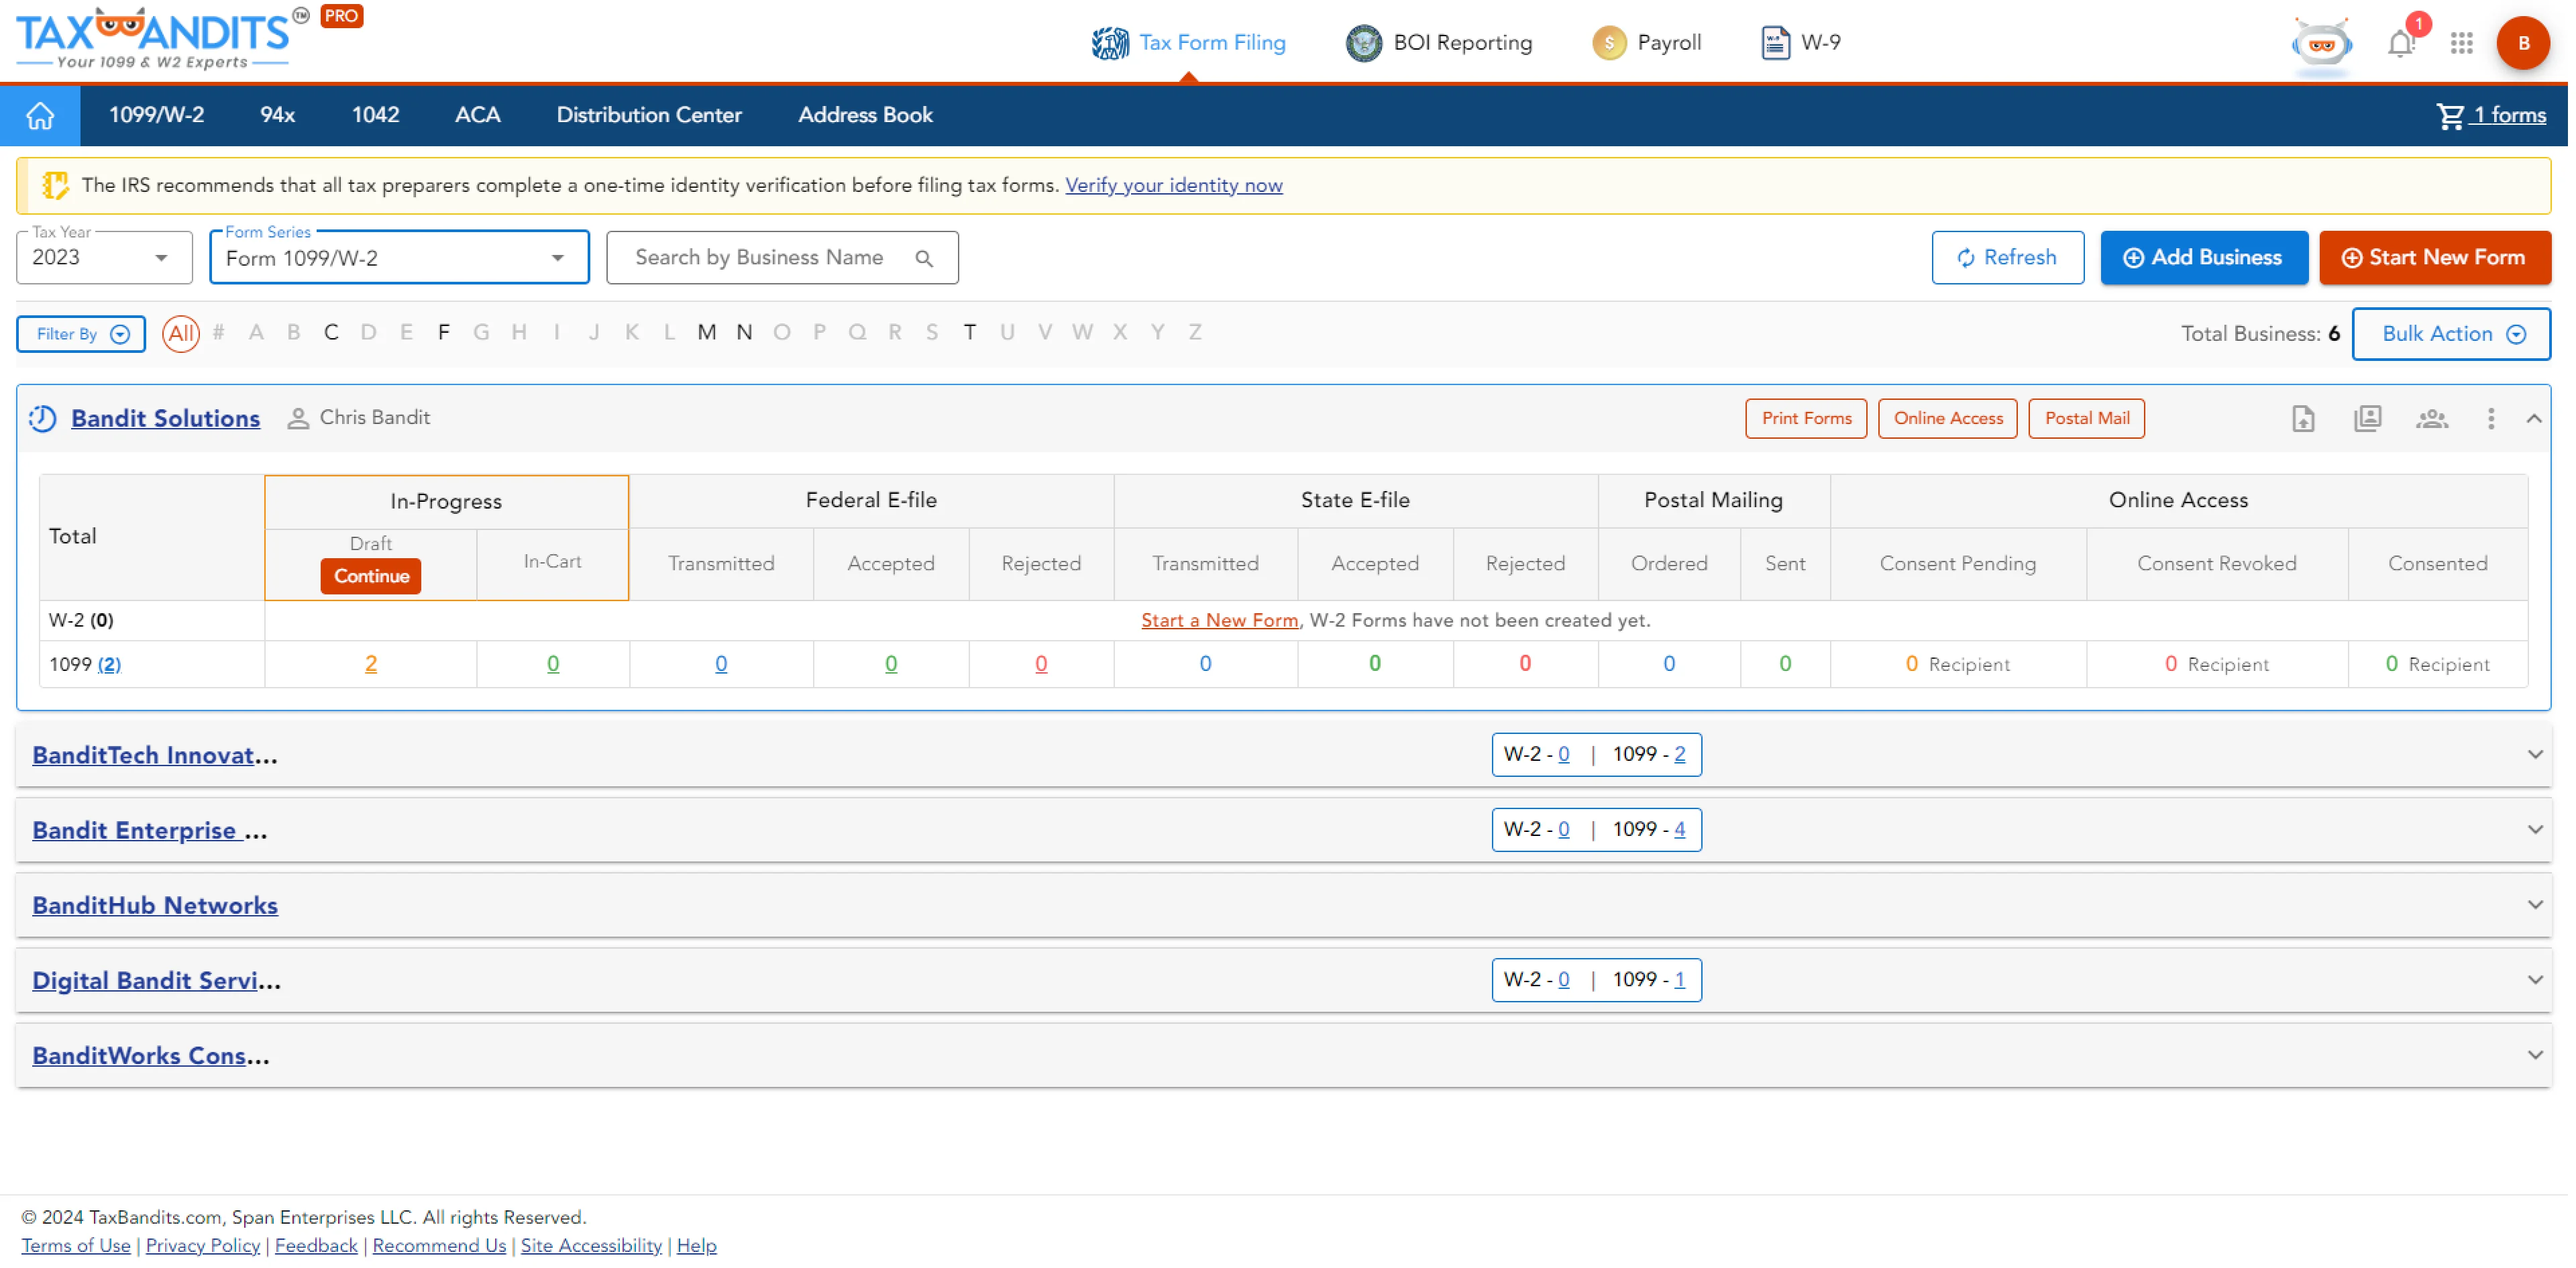Screen dimensions: 2576x1268
Task: Click Online Access button
Action: (1947, 418)
